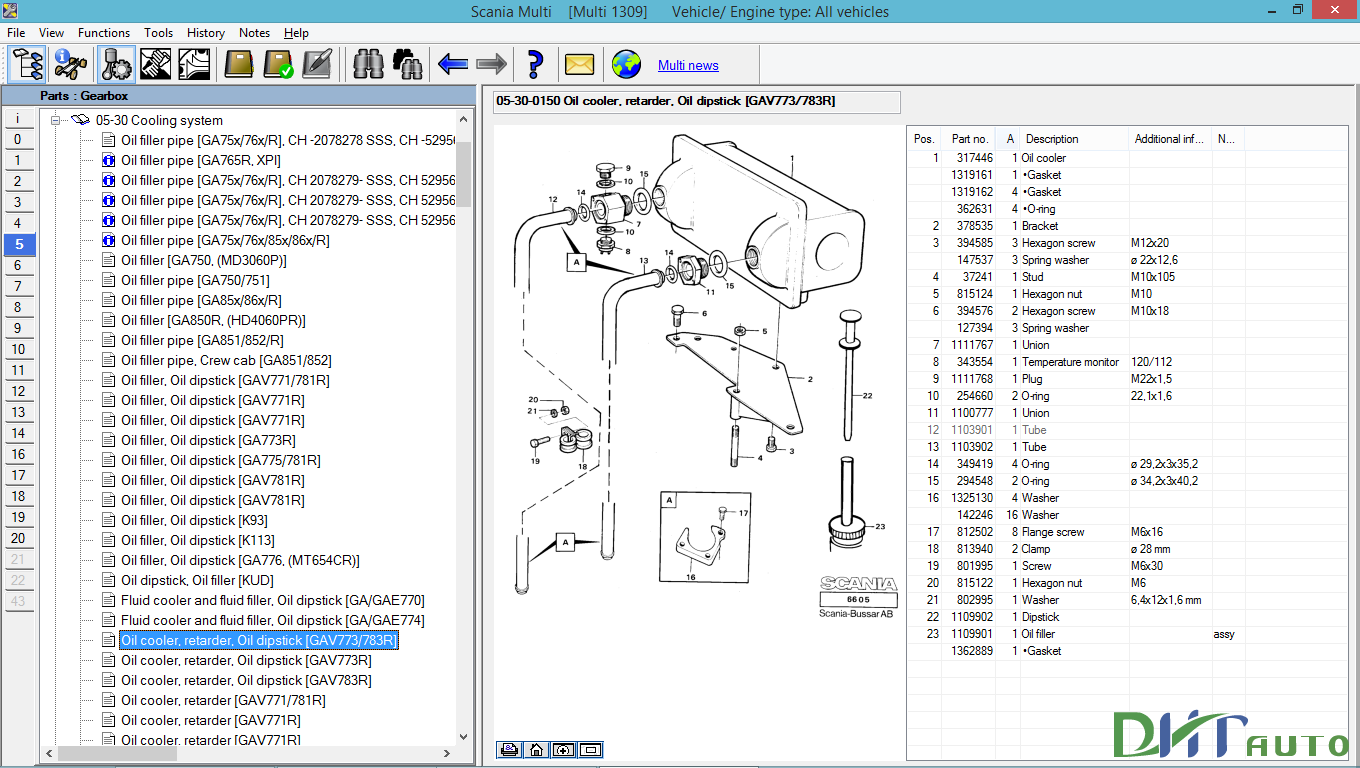
Task: Open the Functions menu
Action: coord(103,32)
